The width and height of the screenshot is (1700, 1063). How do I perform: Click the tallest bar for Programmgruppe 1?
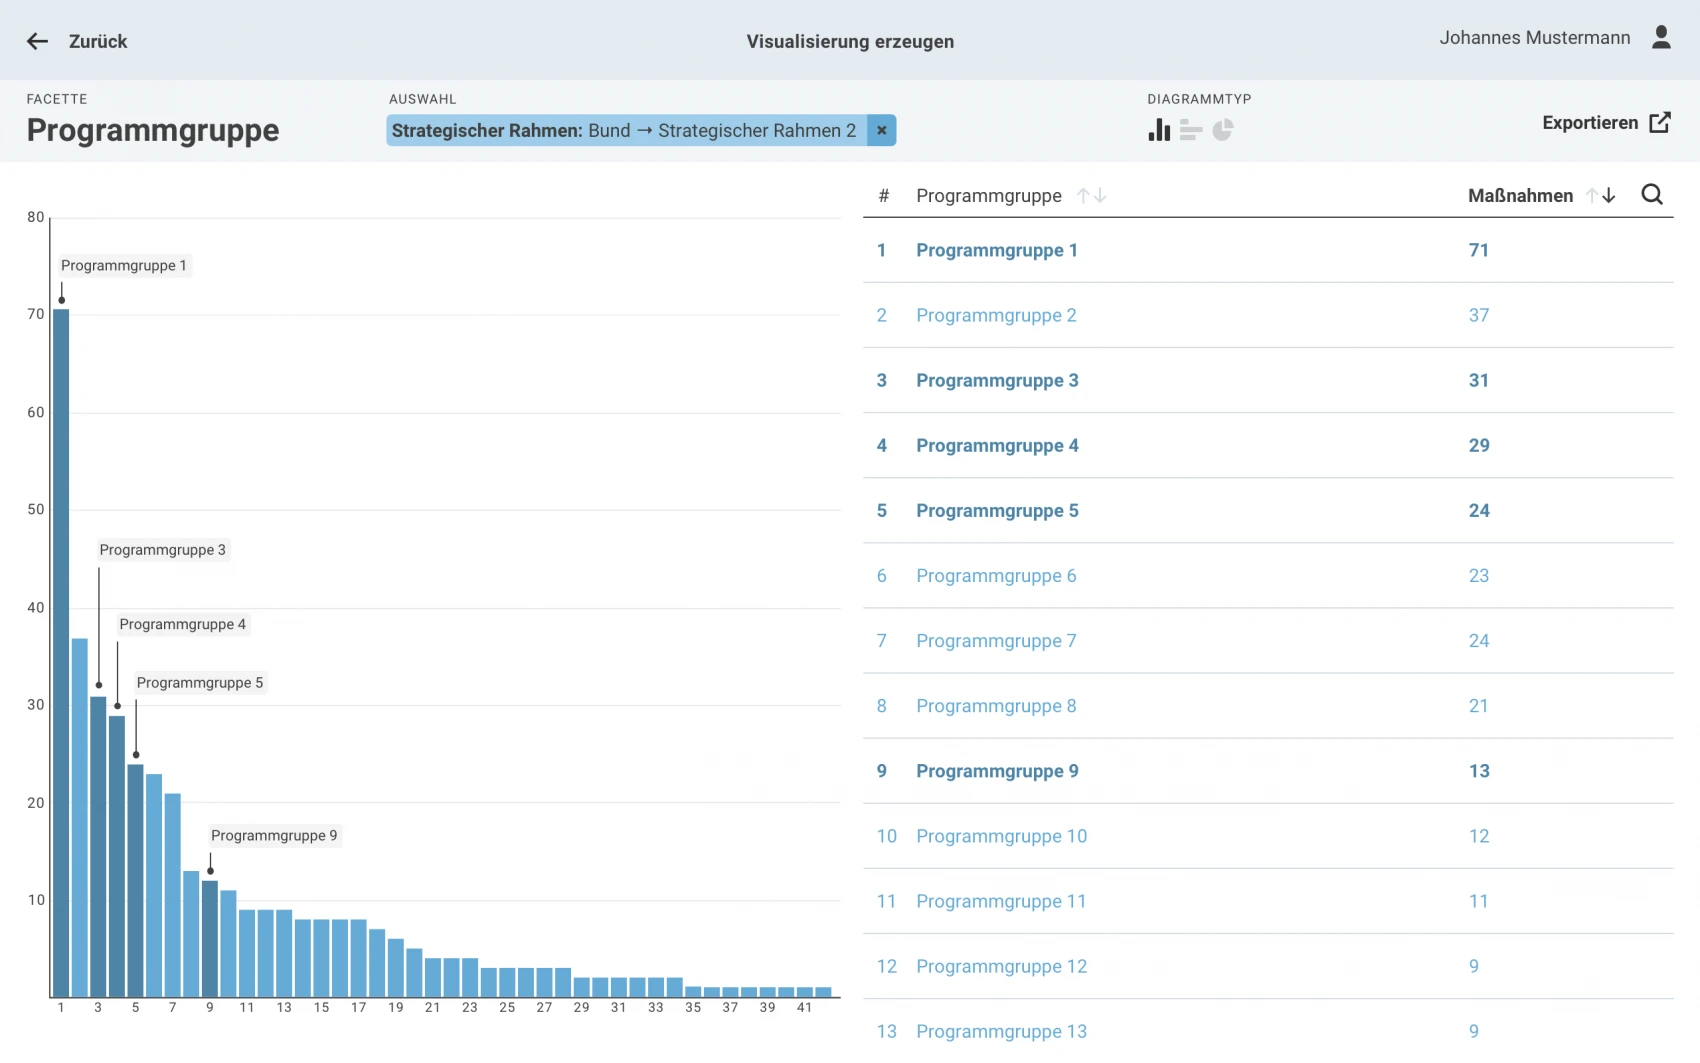point(61,650)
